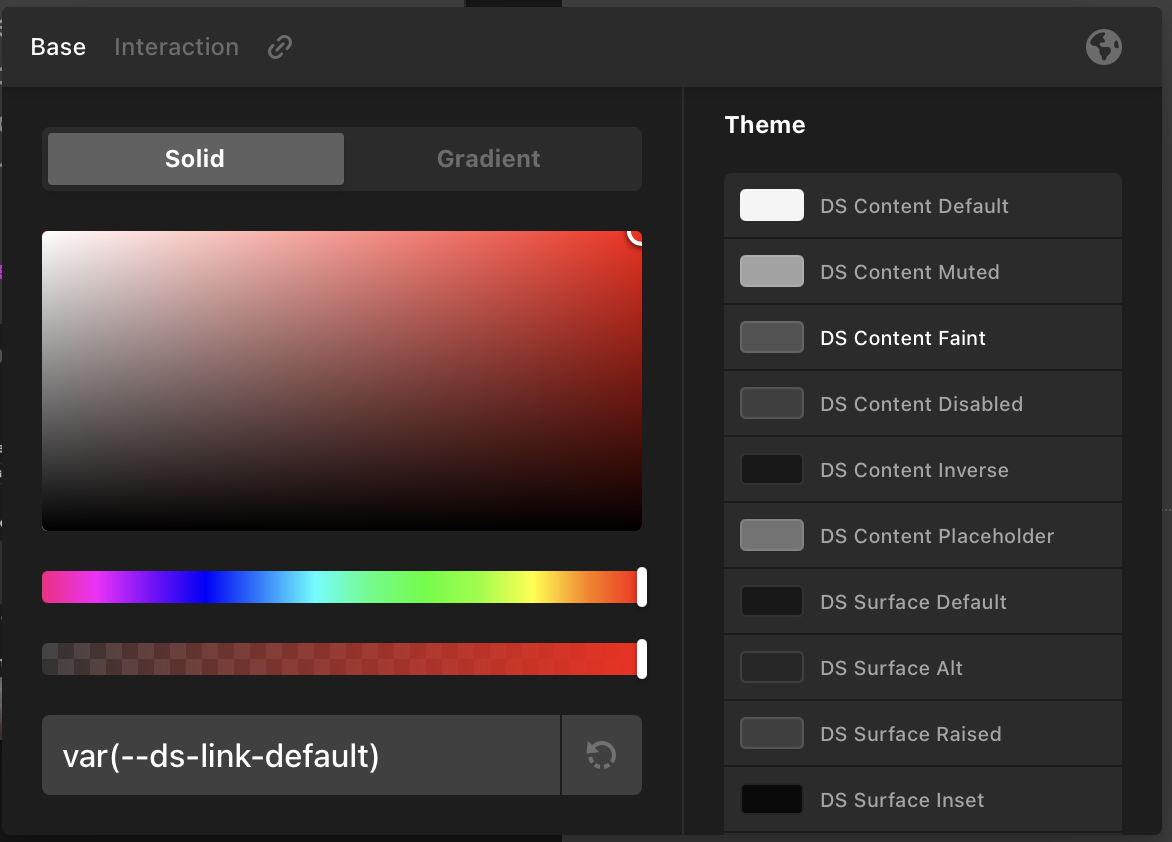
Task: Click the reset arrow icon beside color value
Action: coord(602,755)
